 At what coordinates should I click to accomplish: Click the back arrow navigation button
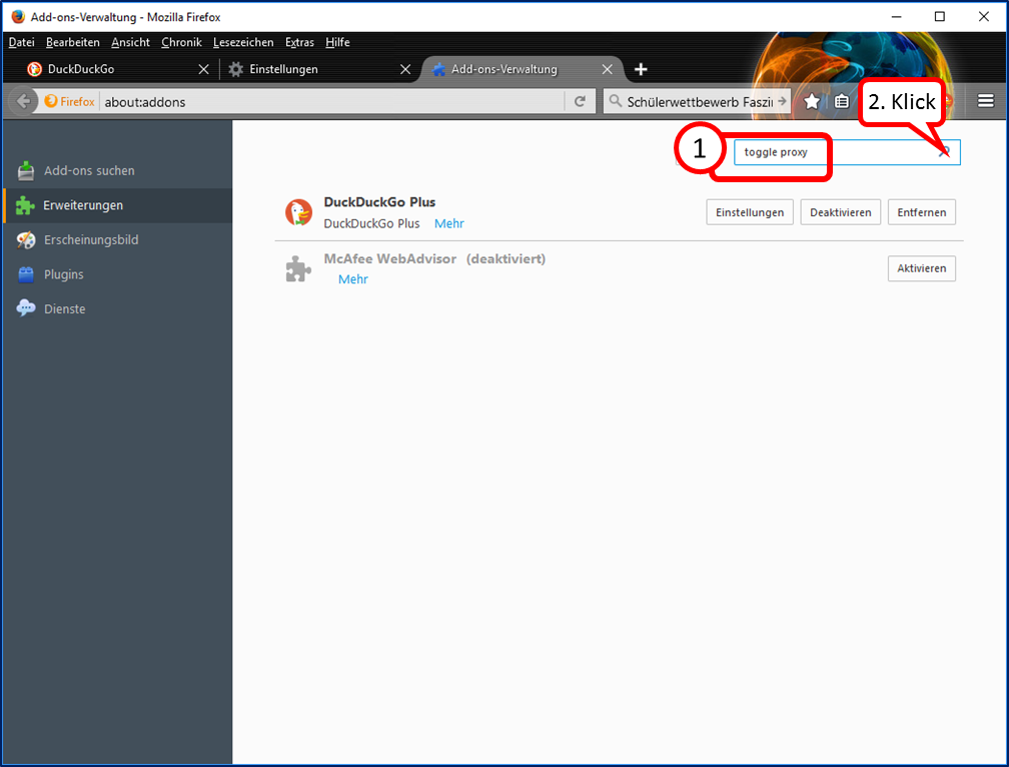point(23,102)
